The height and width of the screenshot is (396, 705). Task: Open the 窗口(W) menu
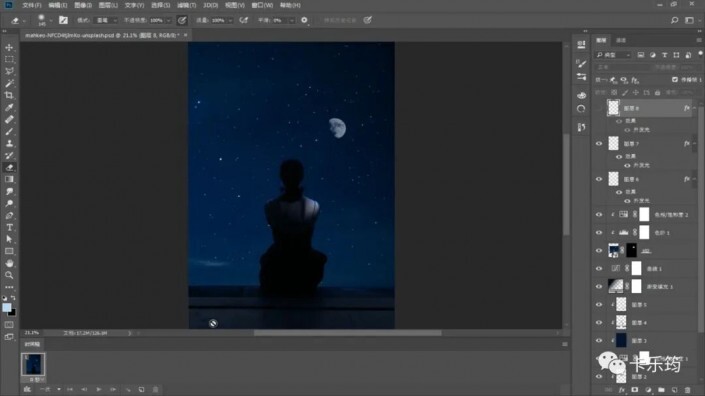263,5
